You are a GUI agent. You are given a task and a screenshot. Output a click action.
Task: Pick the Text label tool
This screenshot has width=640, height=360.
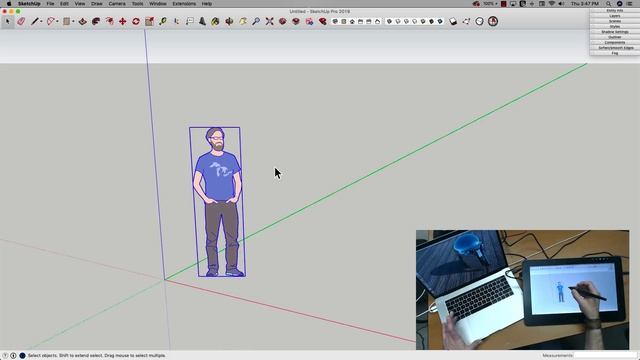pyautogui.click(x=190, y=21)
